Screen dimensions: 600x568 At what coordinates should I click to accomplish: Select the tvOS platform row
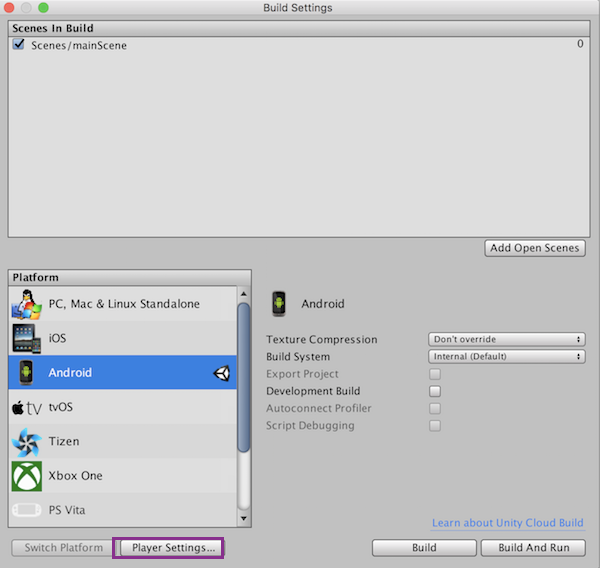[x=122, y=407]
